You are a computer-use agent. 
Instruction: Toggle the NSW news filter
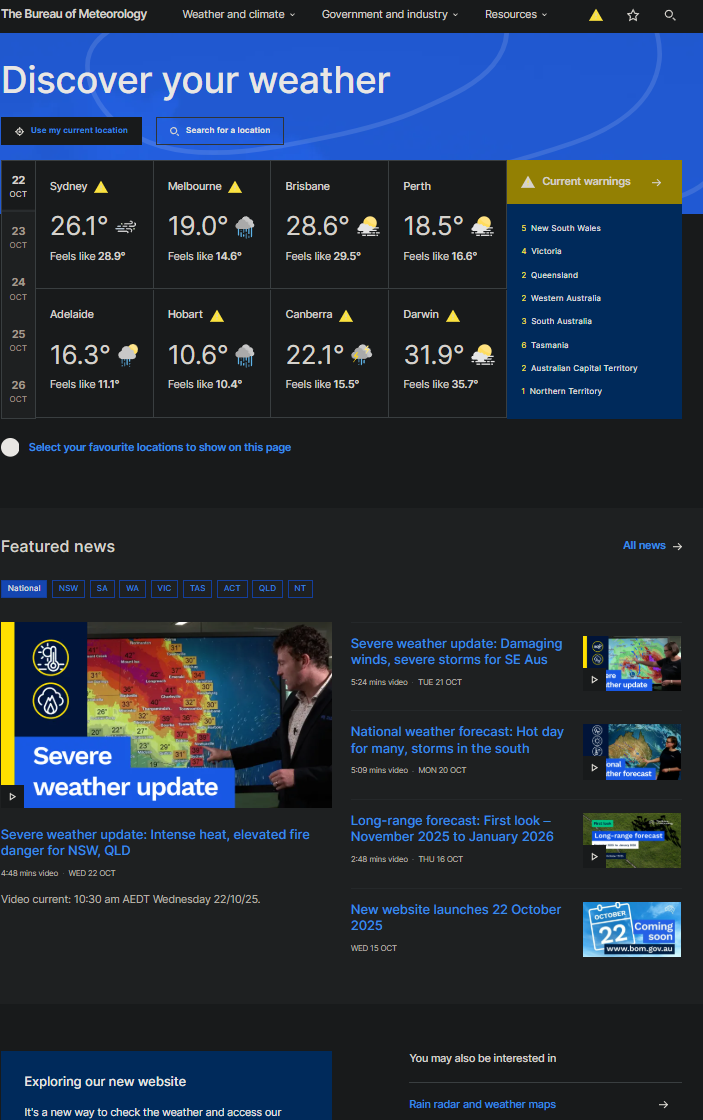(x=68, y=588)
